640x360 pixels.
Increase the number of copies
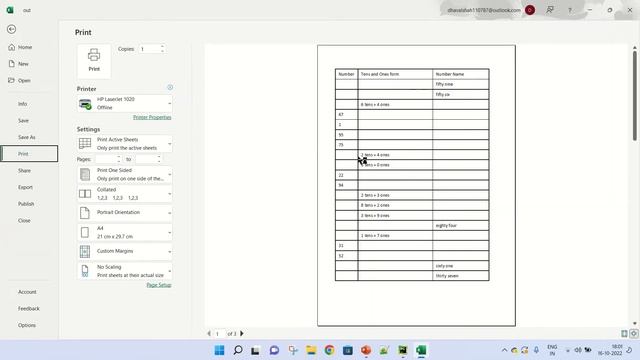[x=162, y=47]
